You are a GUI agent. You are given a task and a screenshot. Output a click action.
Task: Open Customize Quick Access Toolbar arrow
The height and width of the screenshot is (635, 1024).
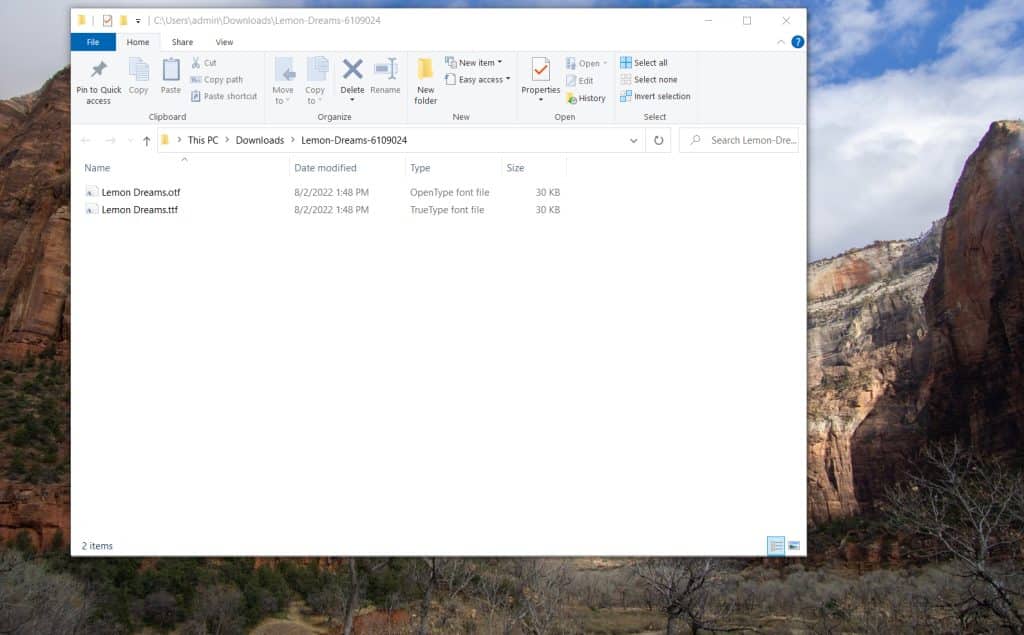pos(138,21)
